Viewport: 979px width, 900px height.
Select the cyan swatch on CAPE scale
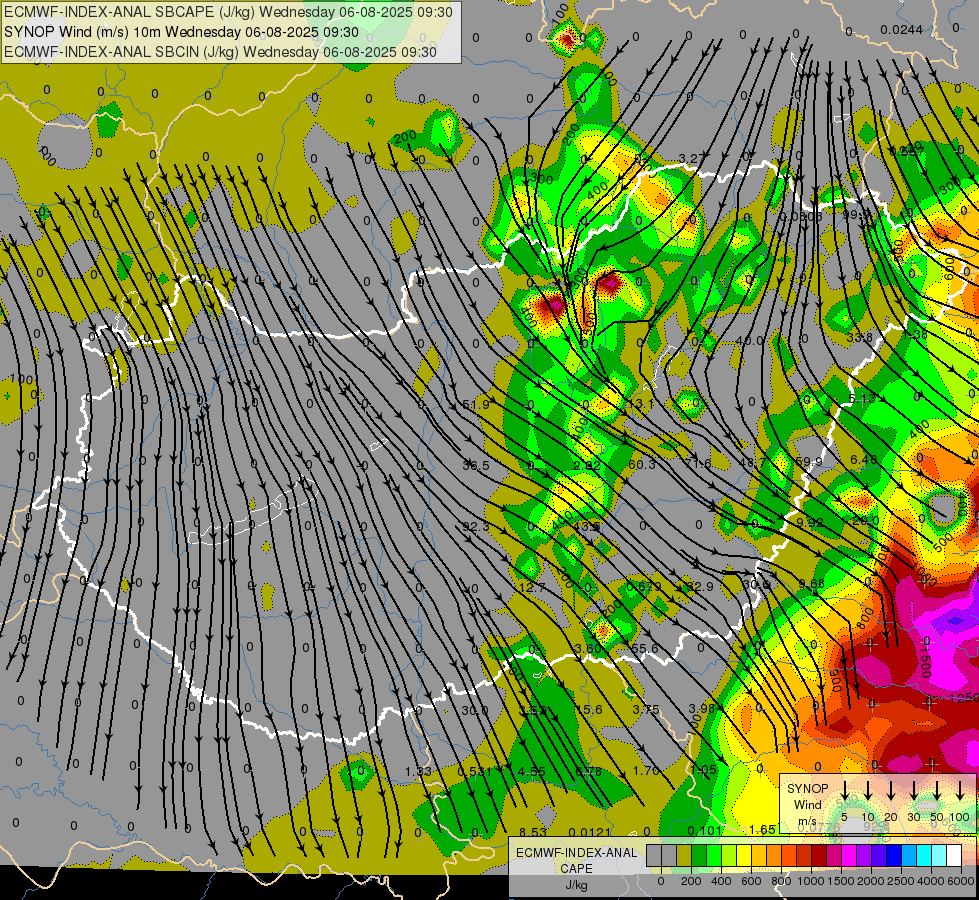click(924, 855)
